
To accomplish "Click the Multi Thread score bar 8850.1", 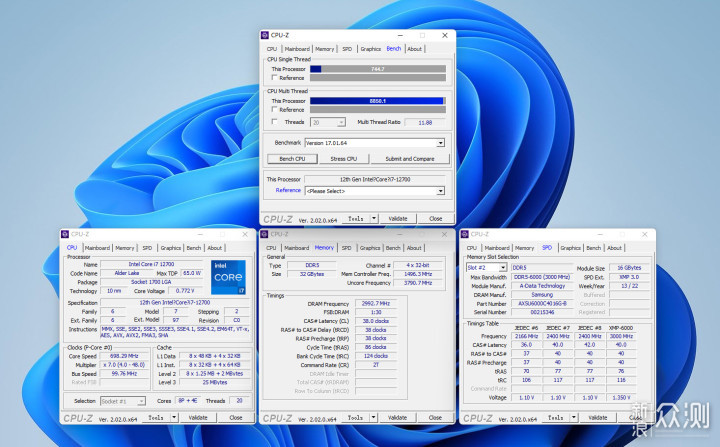I will pyautogui.click(x=378, y=101).
